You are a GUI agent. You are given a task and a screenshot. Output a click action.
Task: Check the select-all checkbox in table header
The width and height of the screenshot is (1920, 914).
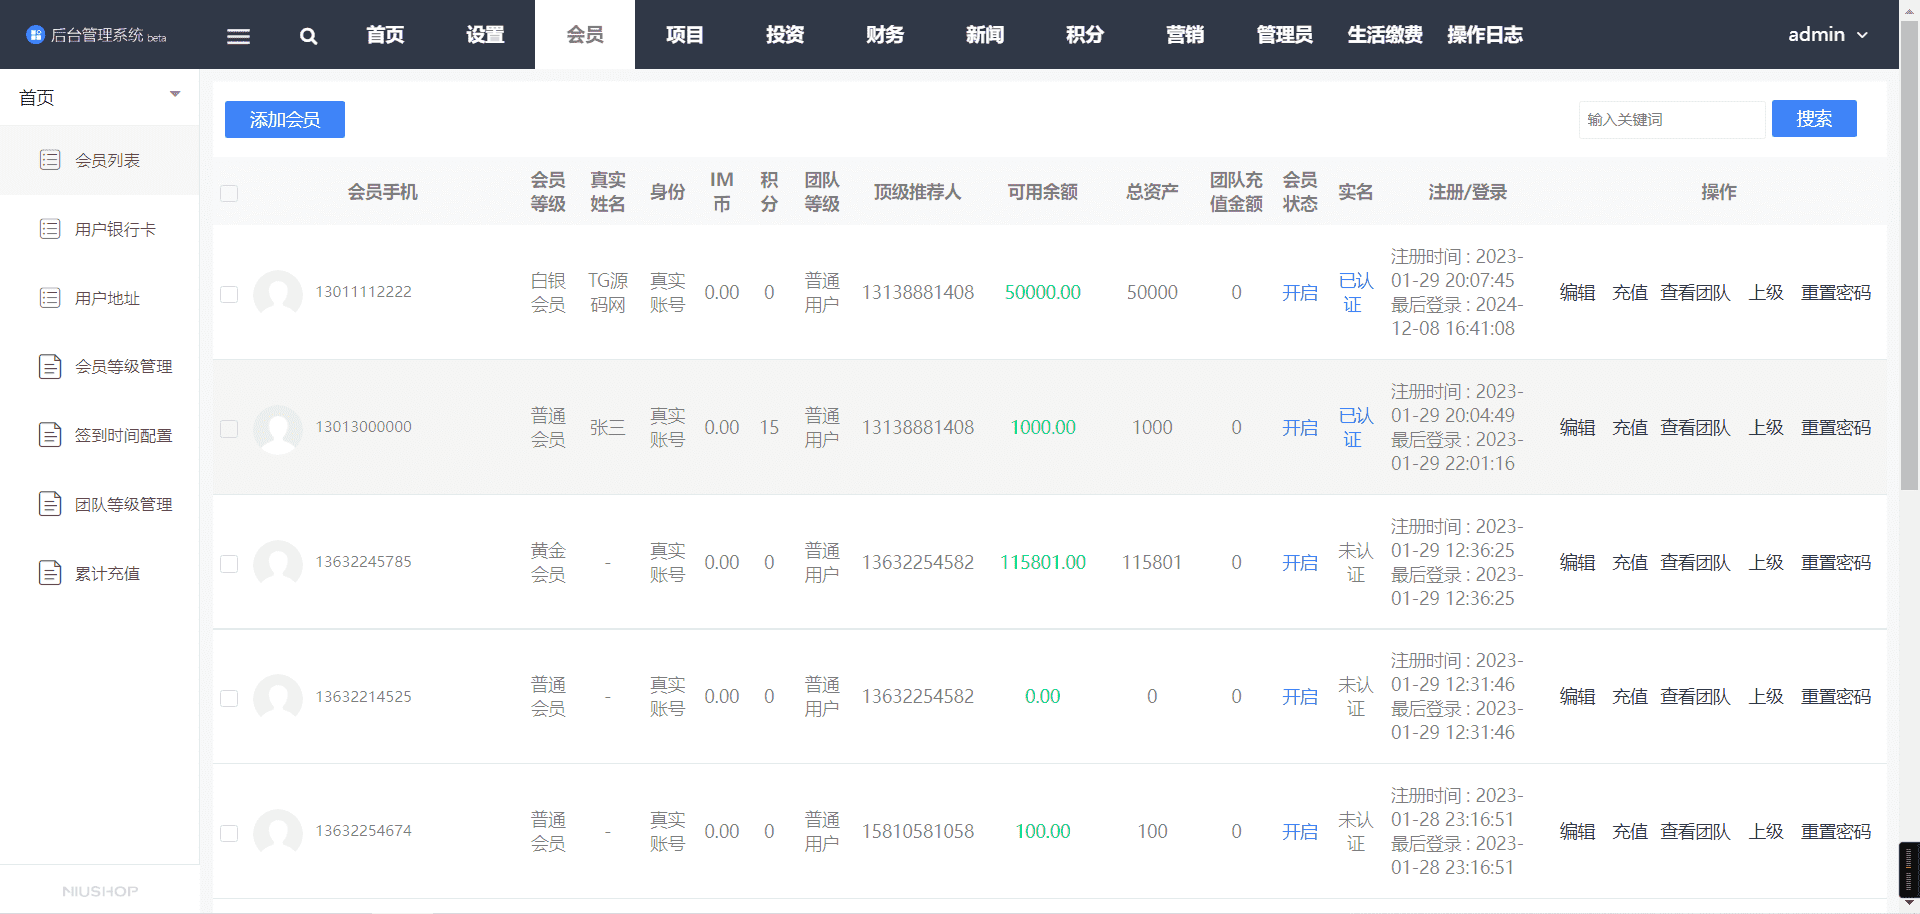pyautogui.click(x=229, y=193)
